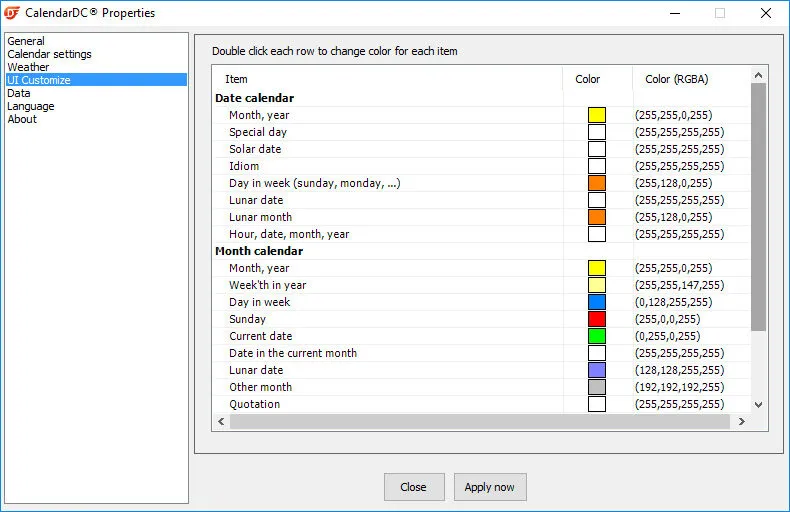
Task: Click the Apply now button
Action: (489, 487)
